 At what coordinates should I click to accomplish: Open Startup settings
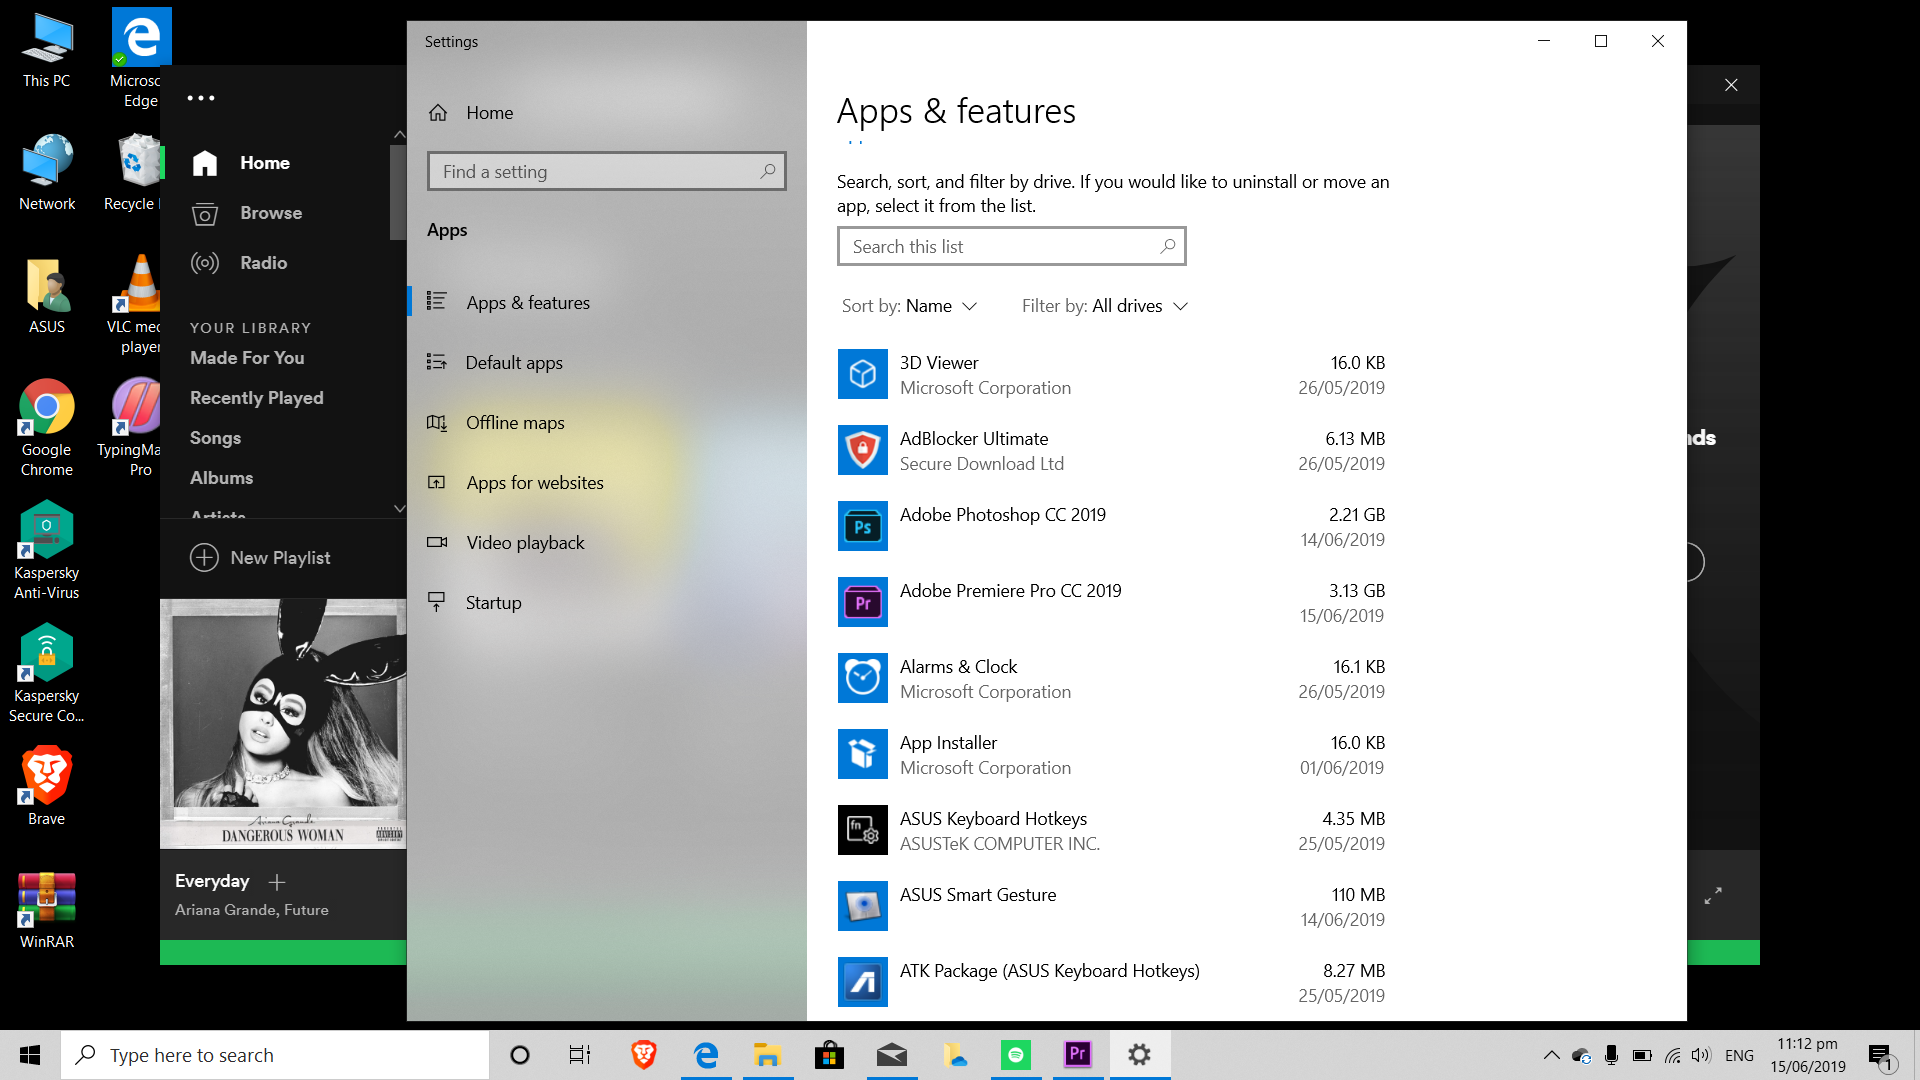[x=493, y=602]
